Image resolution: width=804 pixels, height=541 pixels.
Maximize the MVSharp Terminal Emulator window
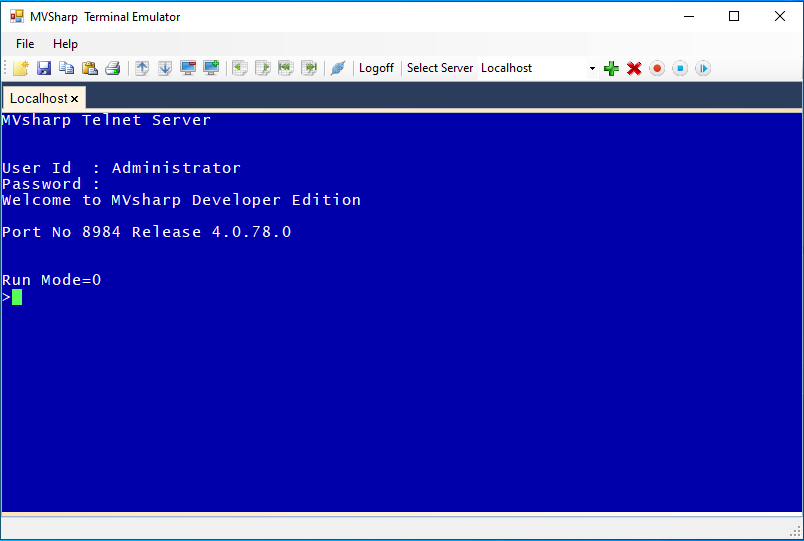pos(734,16)
